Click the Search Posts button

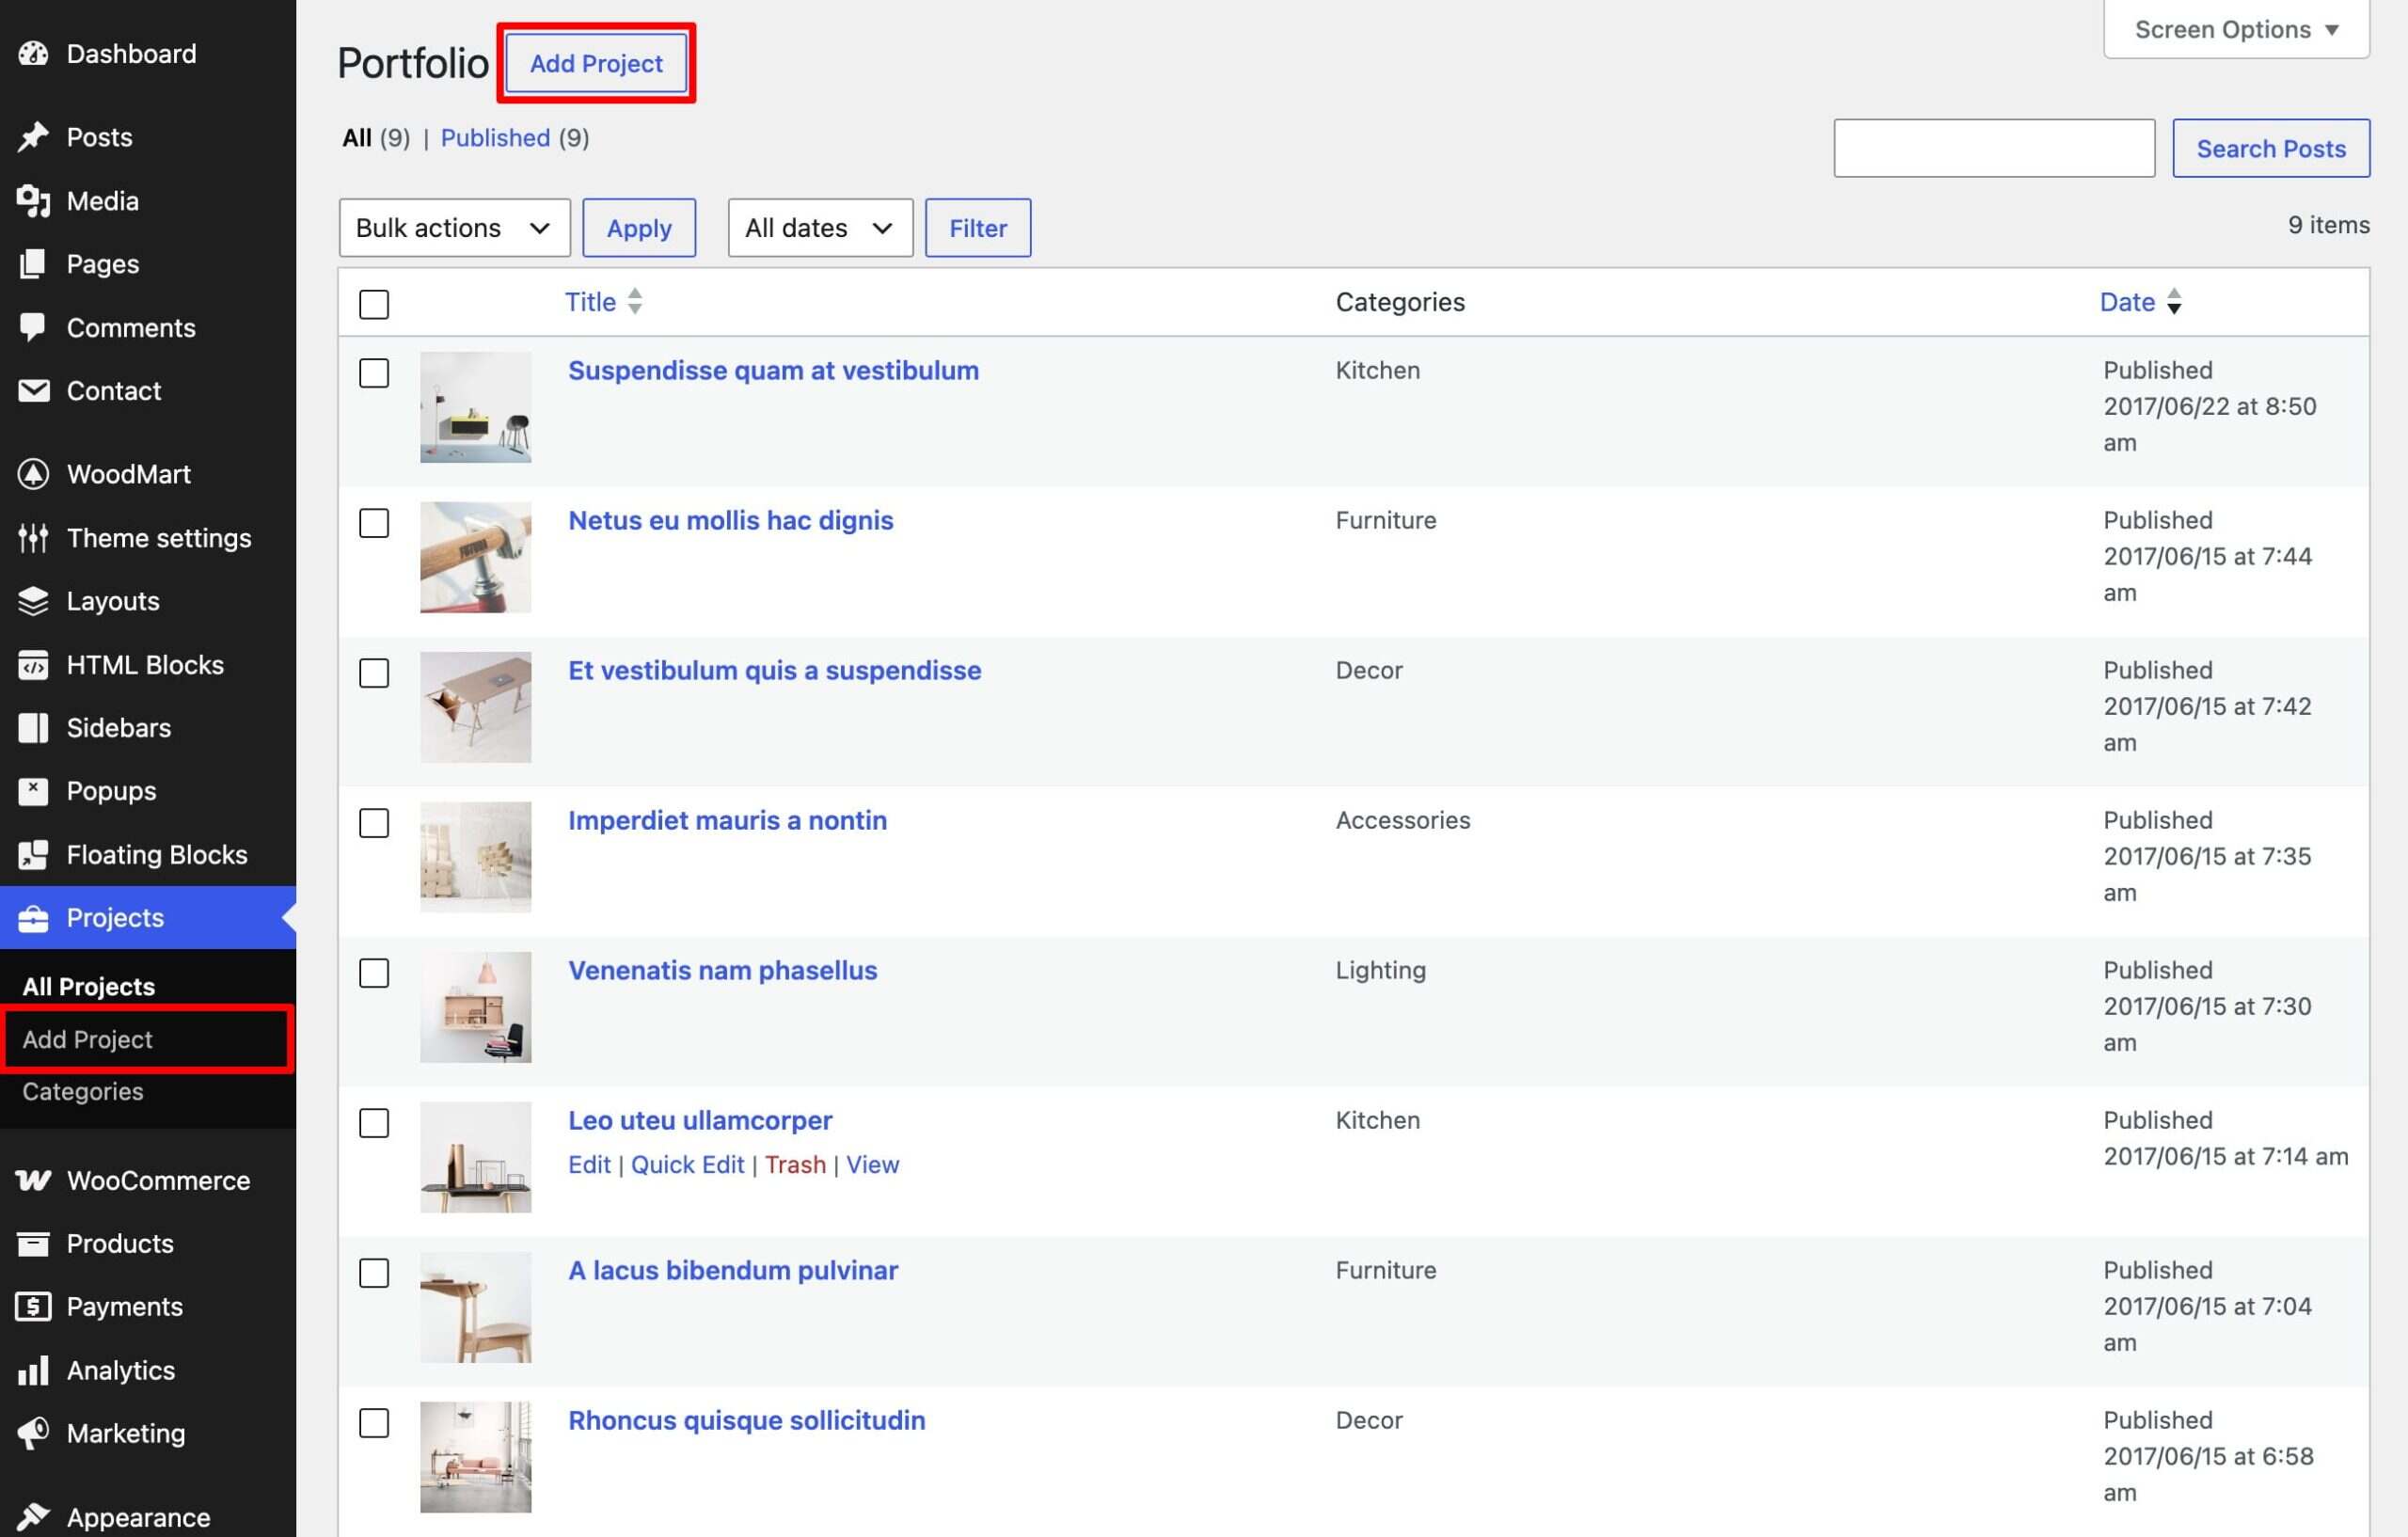[2270, 148]
